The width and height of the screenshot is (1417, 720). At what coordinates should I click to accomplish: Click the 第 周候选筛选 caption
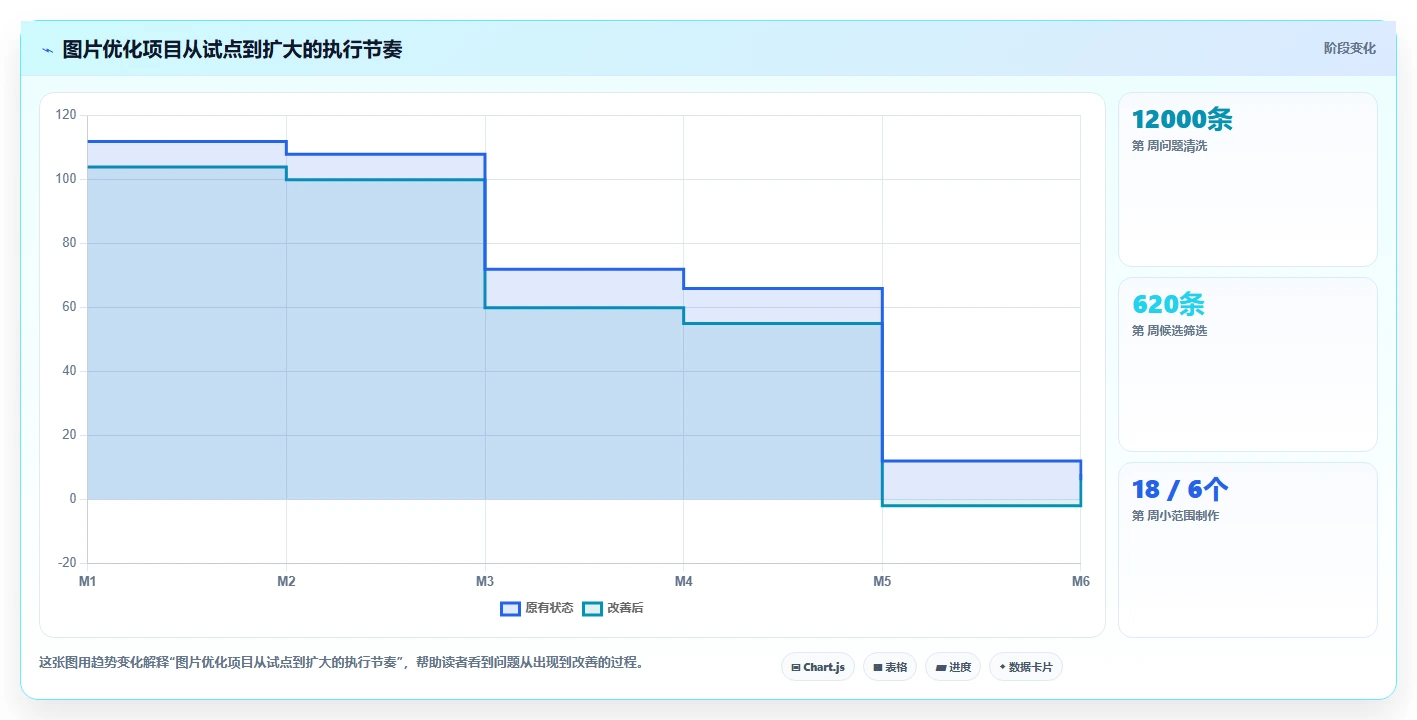pyautogui.click(x=1170, y=331)
